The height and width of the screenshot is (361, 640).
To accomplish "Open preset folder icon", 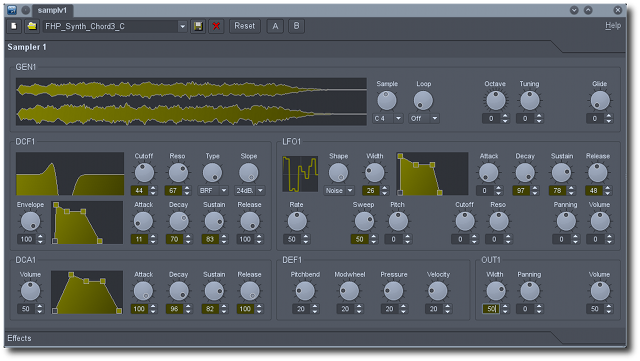I will (x=32, y=26).
